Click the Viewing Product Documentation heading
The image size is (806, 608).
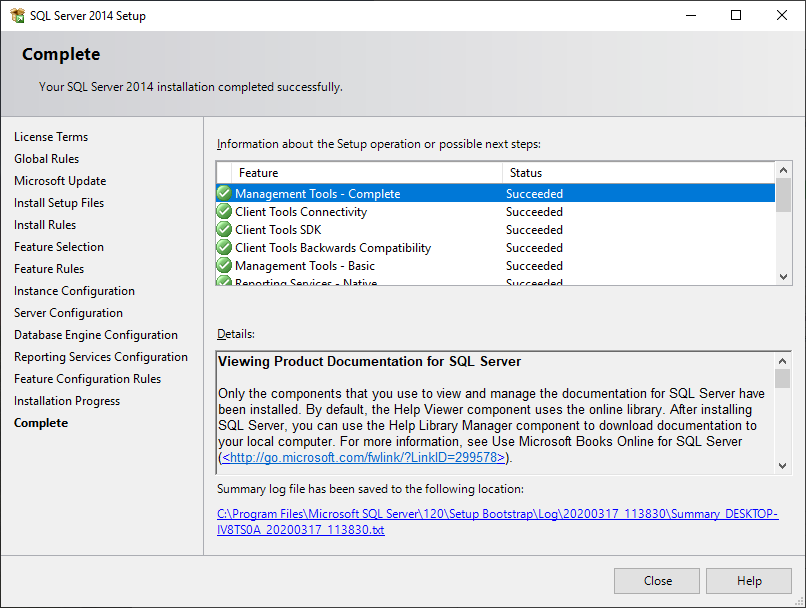tap(369, 361)
